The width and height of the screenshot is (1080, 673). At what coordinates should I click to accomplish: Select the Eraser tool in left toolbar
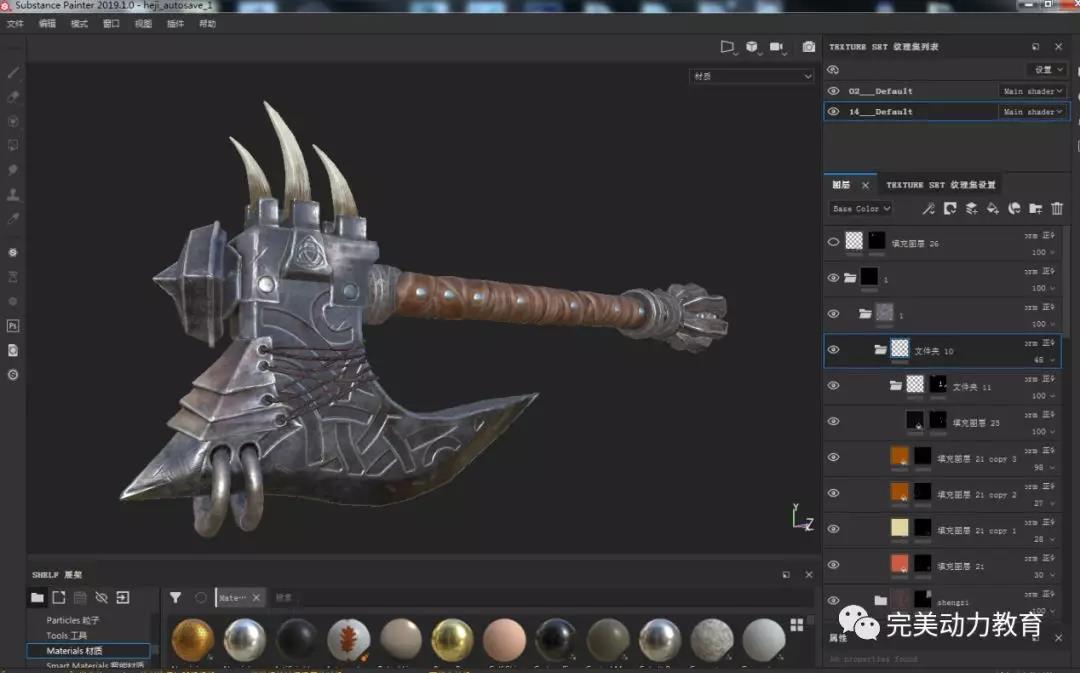click(x=13, y=97)
